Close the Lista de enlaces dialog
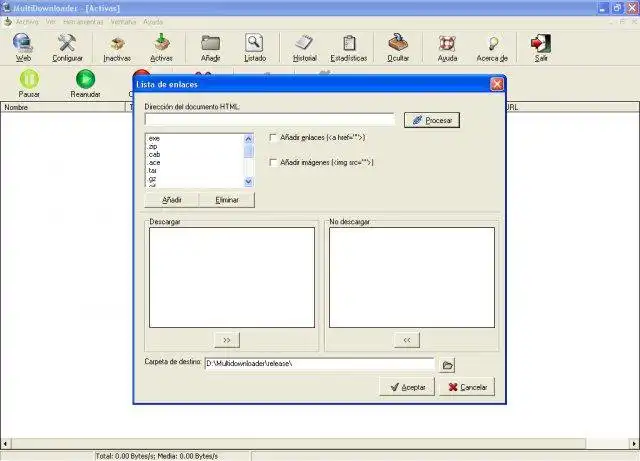Image resolution: width=640 pixels, height=461 pixels. (x=497, y=84)
